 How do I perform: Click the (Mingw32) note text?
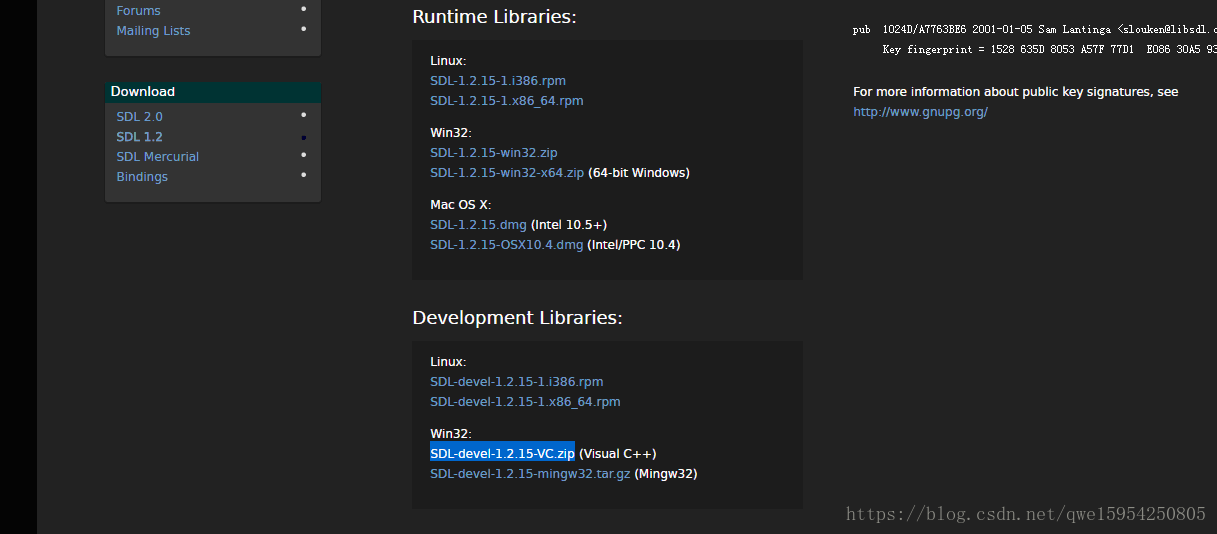[x=665, y=474]
